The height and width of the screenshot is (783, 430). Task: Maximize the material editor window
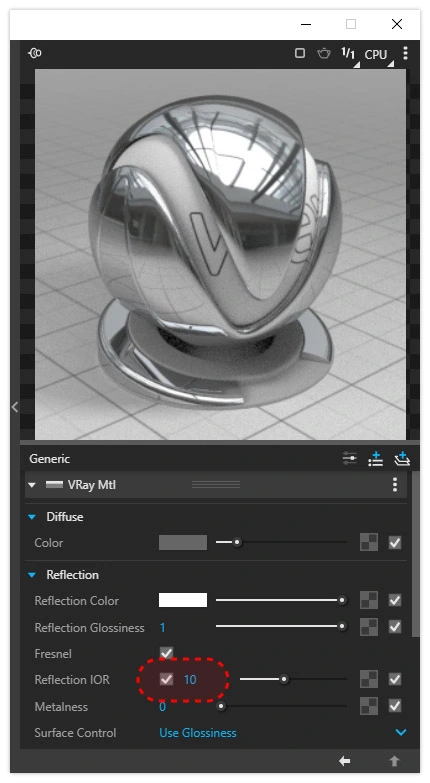(351, 24)
